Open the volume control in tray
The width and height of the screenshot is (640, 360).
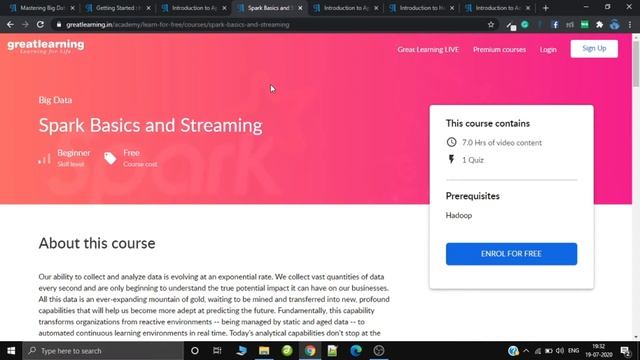[x=560, y=351]
